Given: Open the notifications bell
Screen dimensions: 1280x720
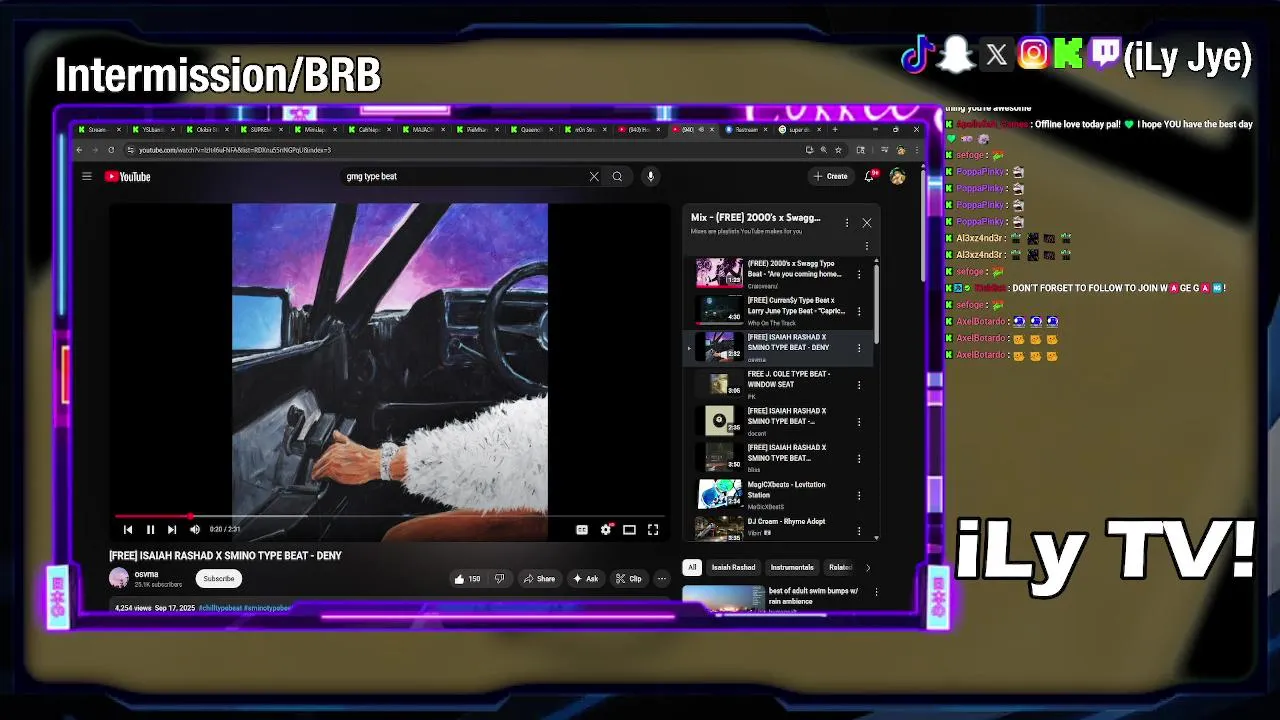Looking at the screenshot, I should 869,177.
